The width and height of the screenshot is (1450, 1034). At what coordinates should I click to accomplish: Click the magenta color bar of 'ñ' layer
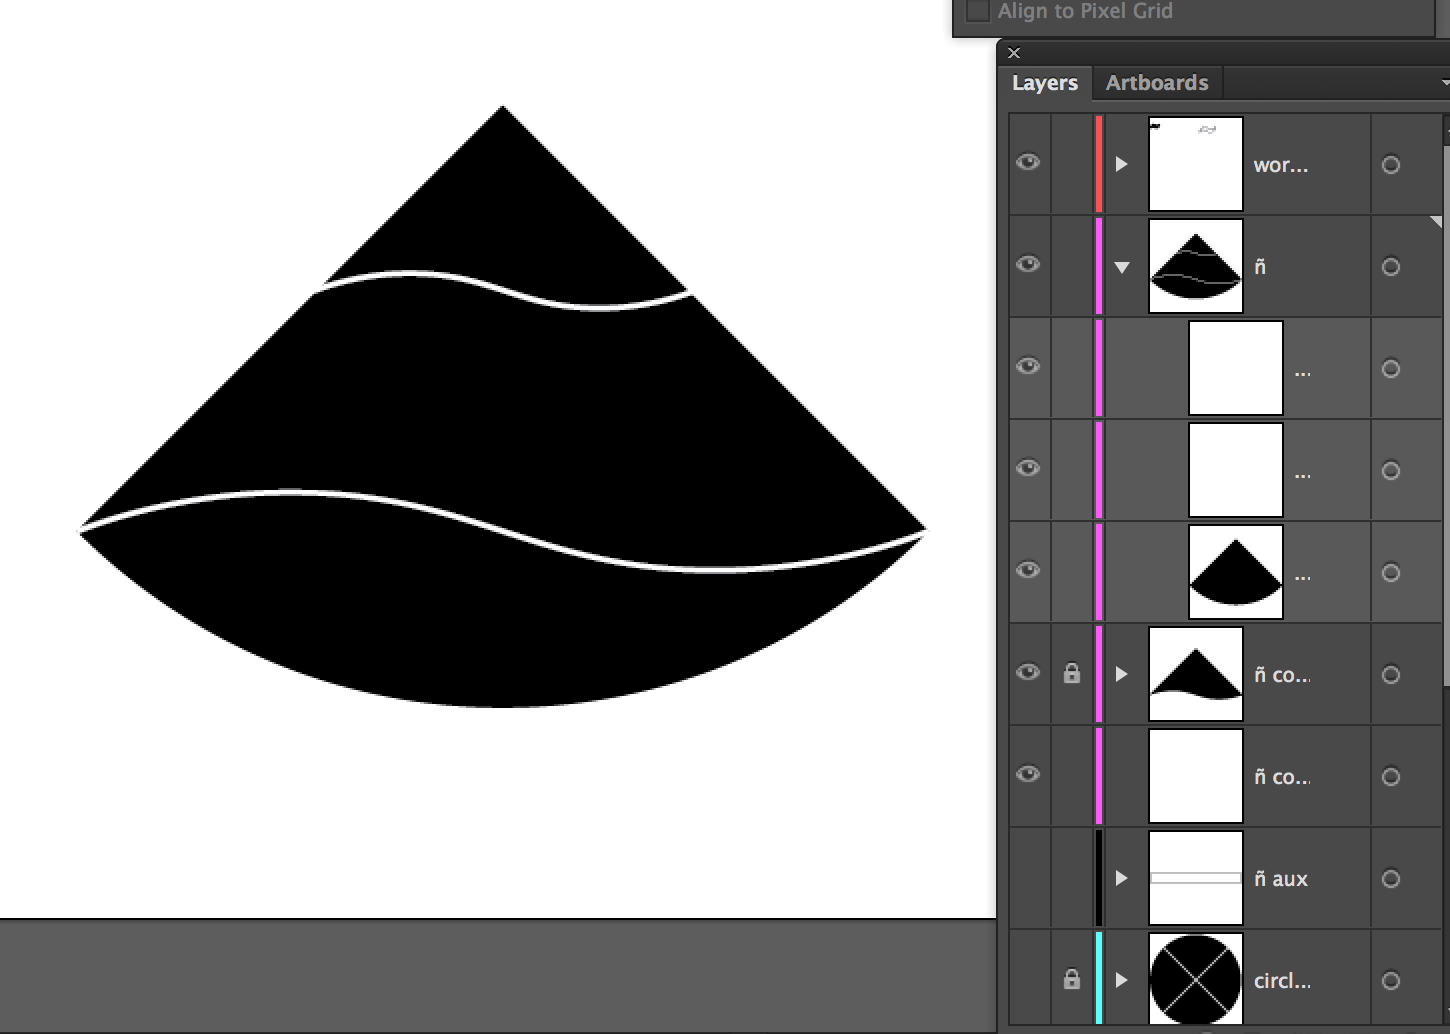1099,266
